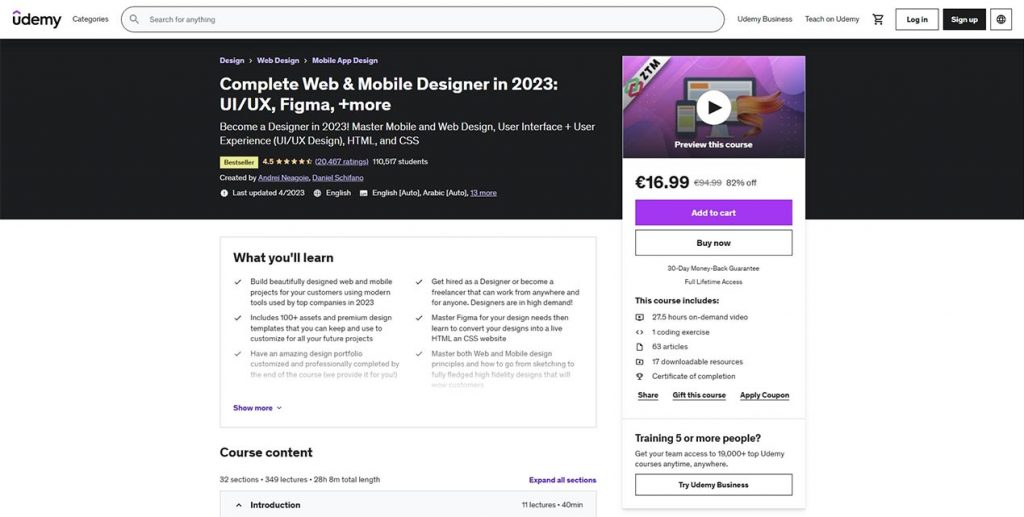This screenshot has width=1024, height=517.
Task: Click the Last updated alert icon
Action: coord(224,193)
